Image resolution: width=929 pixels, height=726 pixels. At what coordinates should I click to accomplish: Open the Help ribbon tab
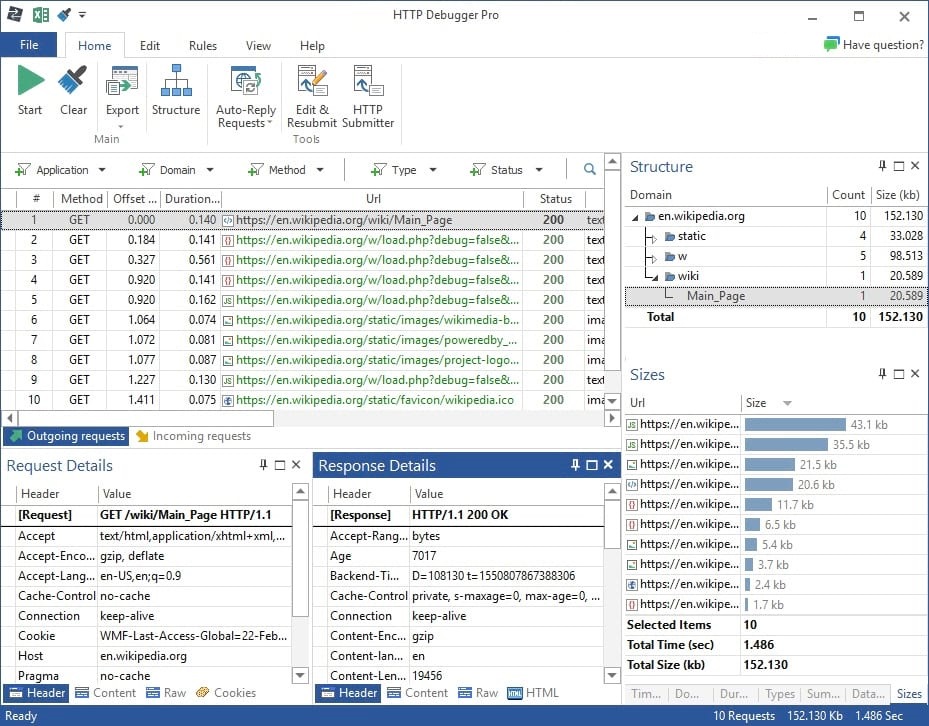point(312,46)
